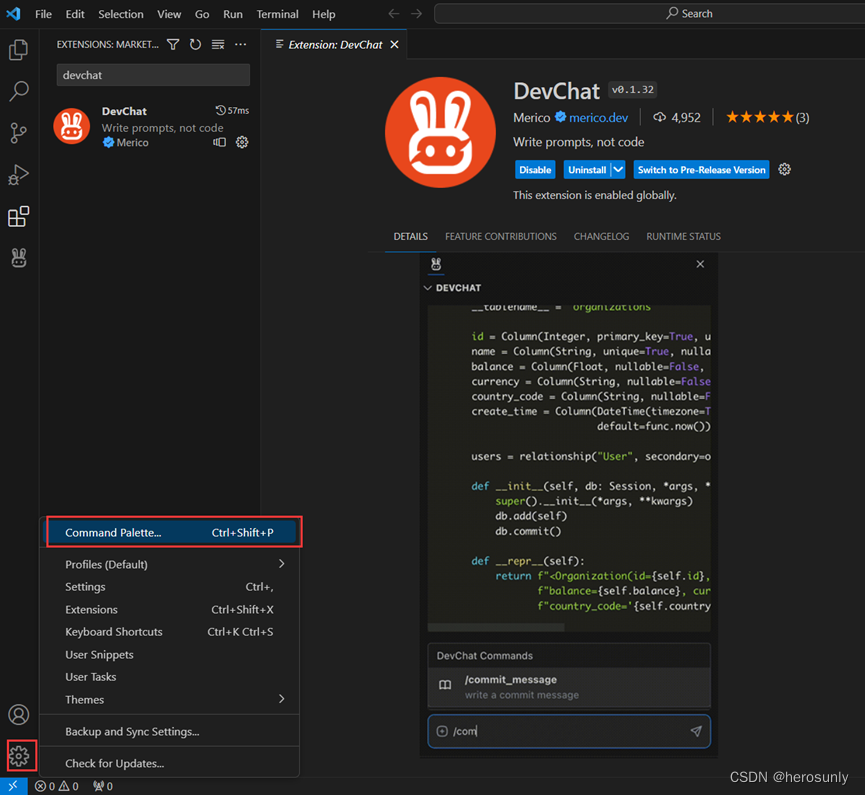Click the Manage gear icon at bottom left
Screen dimensions: 865x795
(x=20, y=755)
